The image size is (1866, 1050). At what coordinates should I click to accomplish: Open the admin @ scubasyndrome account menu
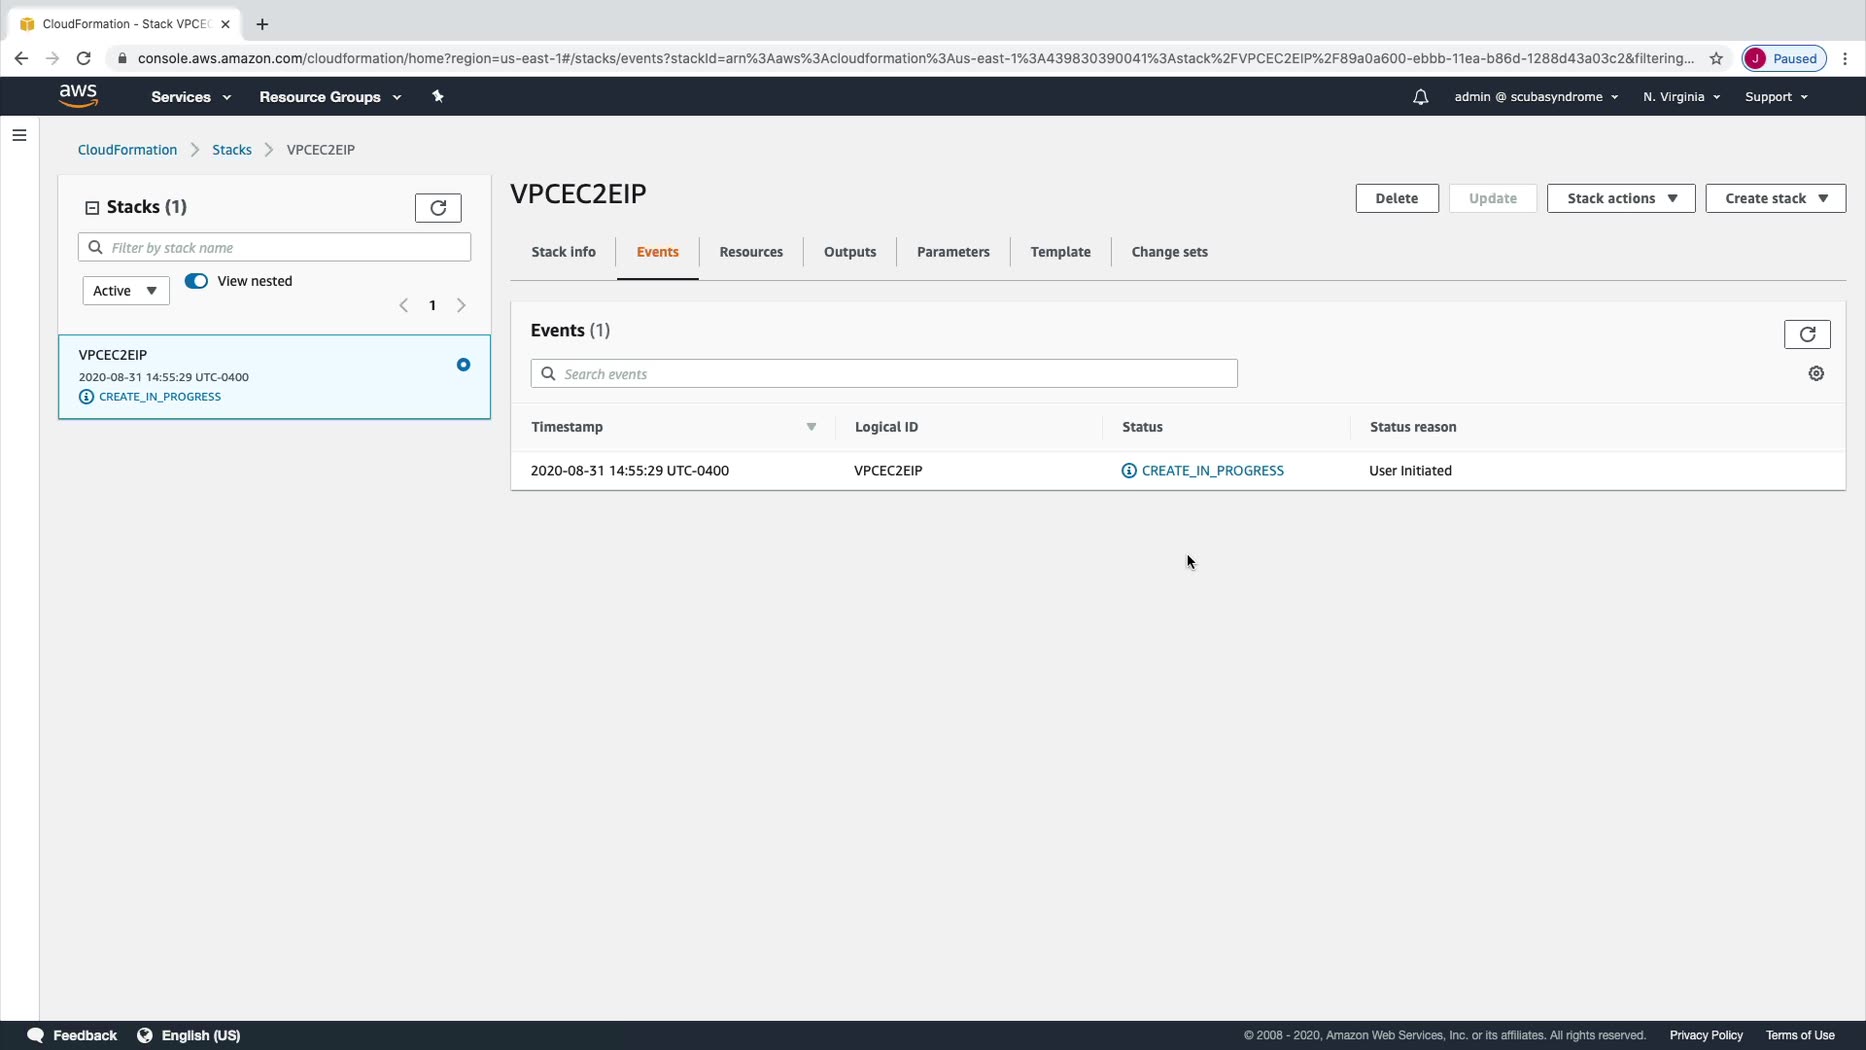1536,97
